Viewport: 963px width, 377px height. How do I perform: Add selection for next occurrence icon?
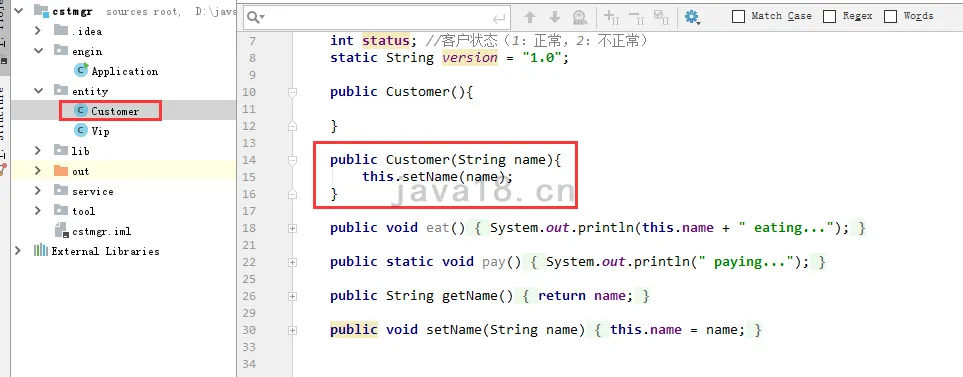click(611, 17)
